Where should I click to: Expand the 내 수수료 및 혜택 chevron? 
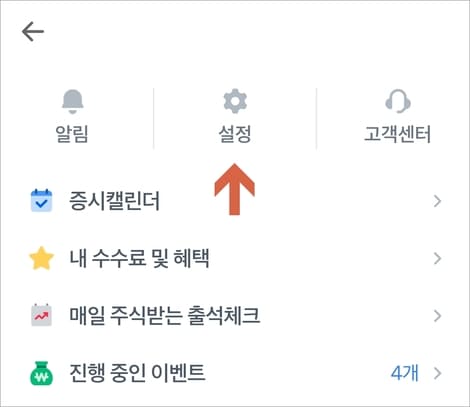click(x=438, y=258)
